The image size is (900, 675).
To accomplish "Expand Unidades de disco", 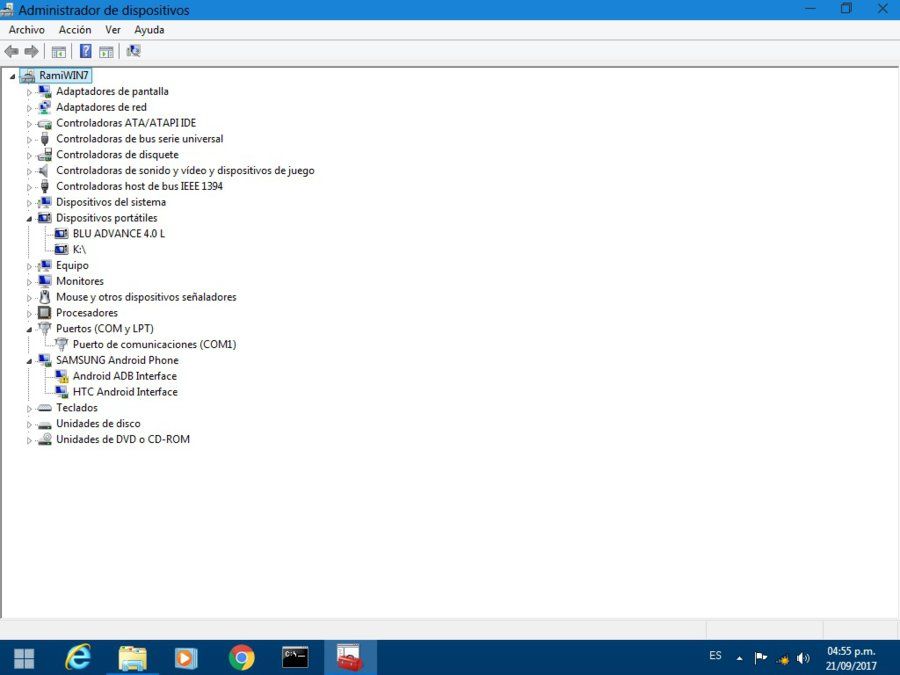I will [x=29, y=424].
